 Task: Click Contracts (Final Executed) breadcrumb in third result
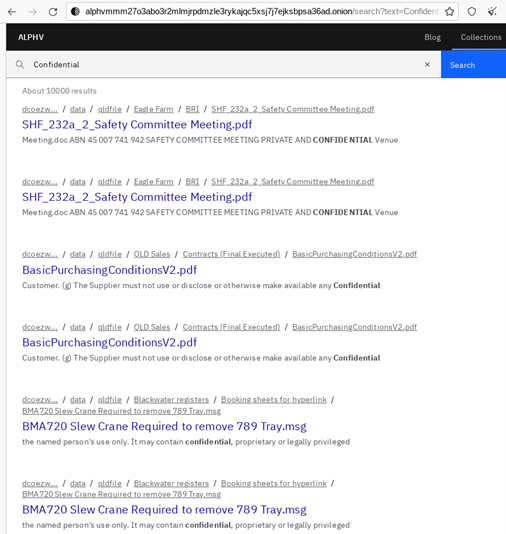231,254
